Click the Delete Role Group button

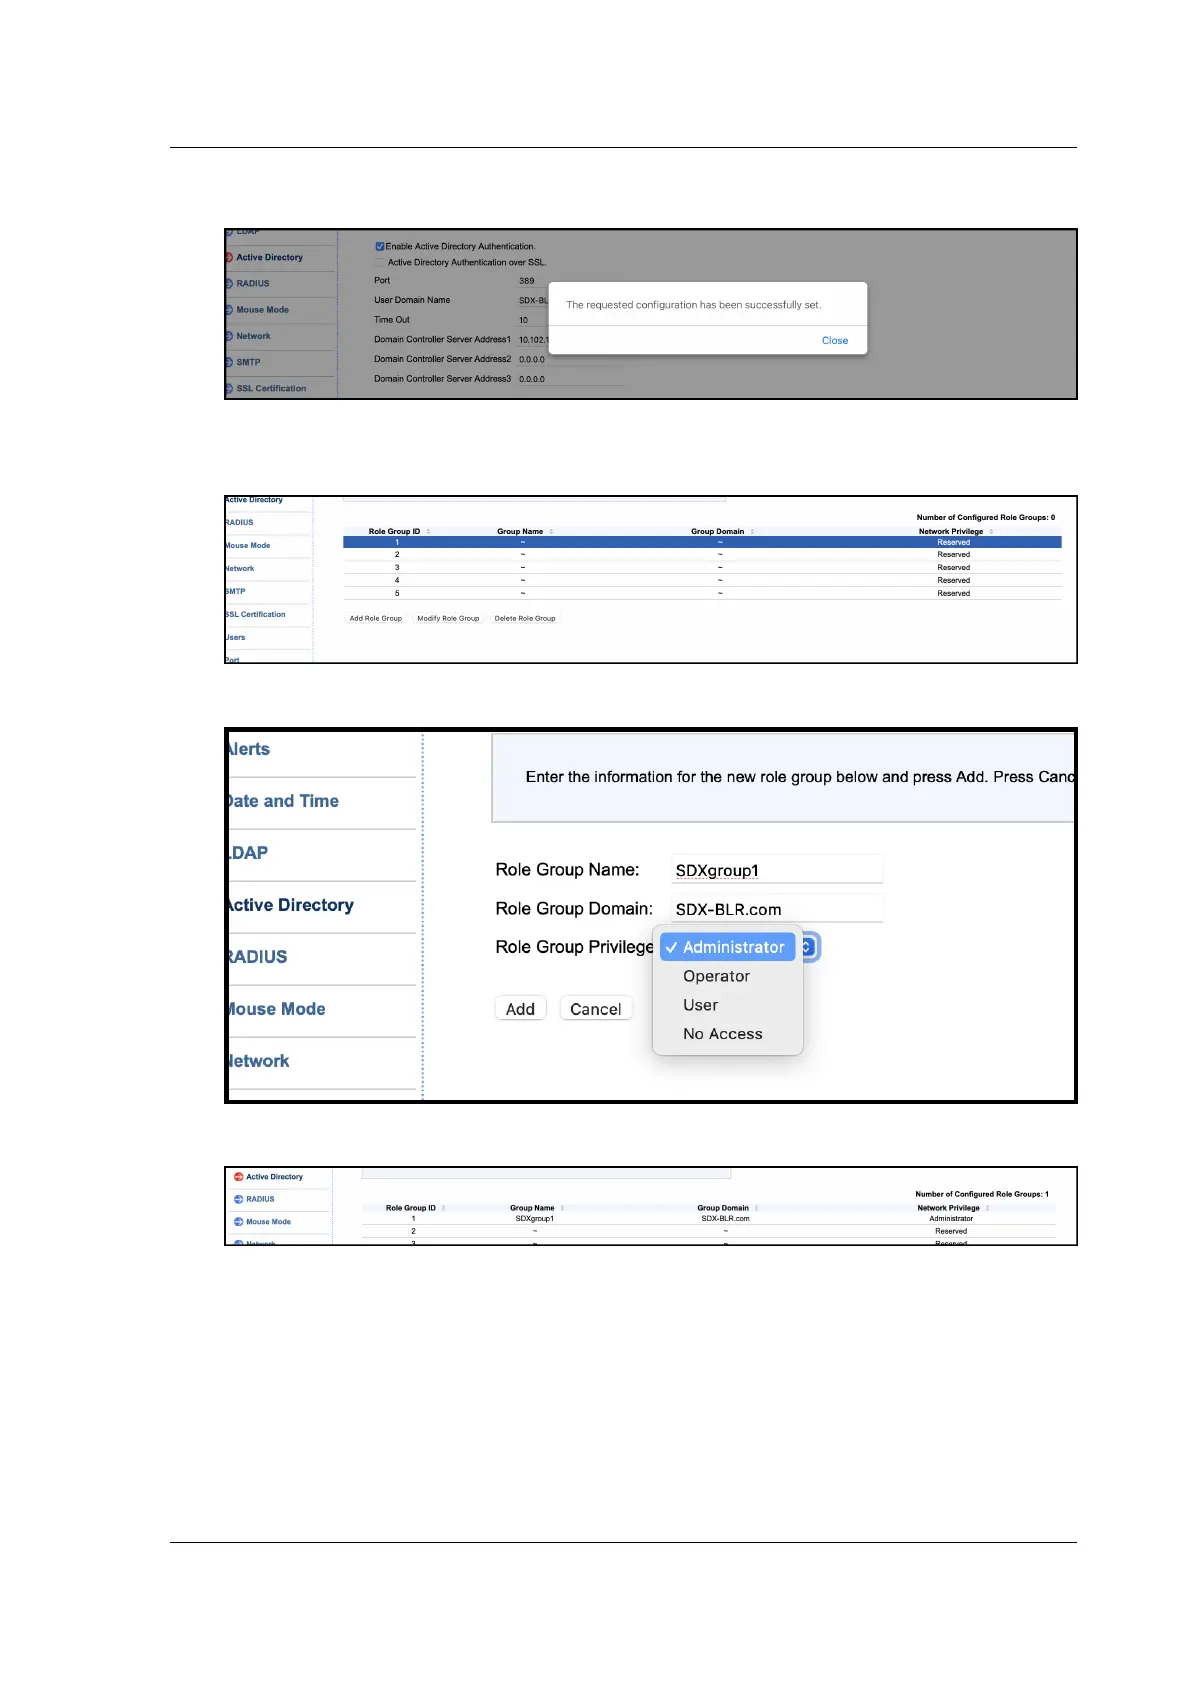pyautogui.click(x=525, y=618)
